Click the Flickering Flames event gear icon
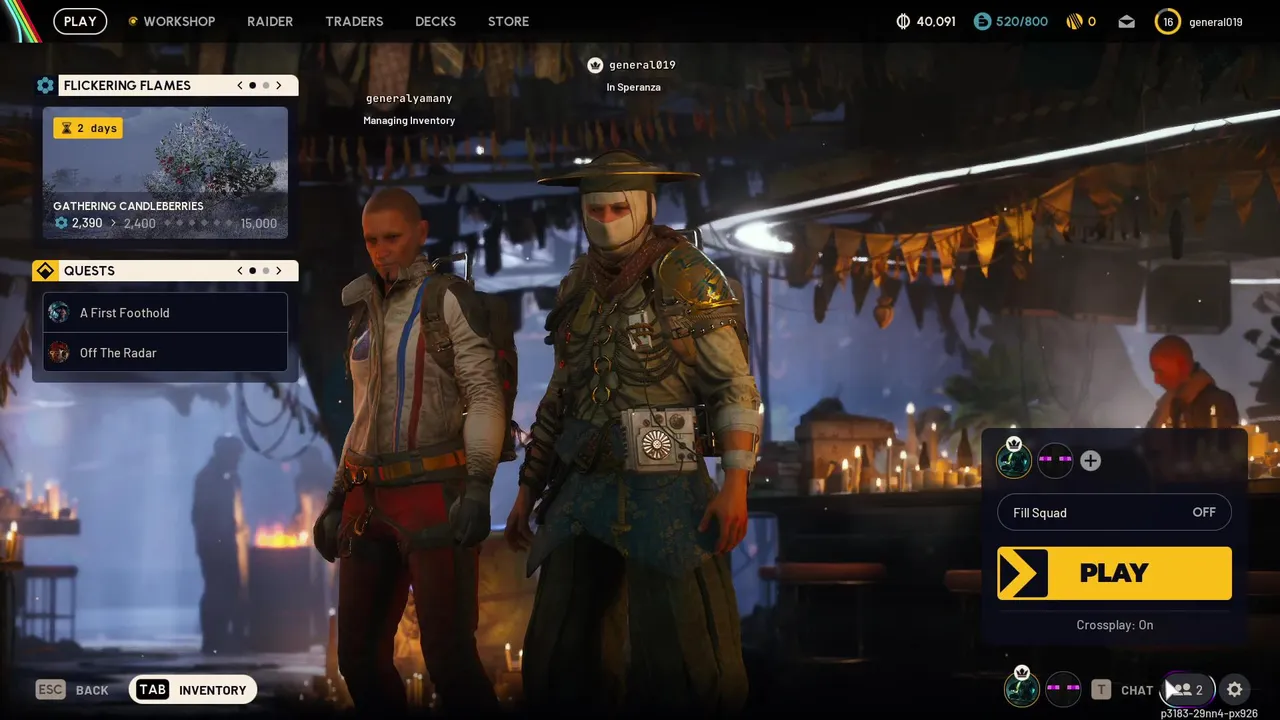 pos(45,85)
